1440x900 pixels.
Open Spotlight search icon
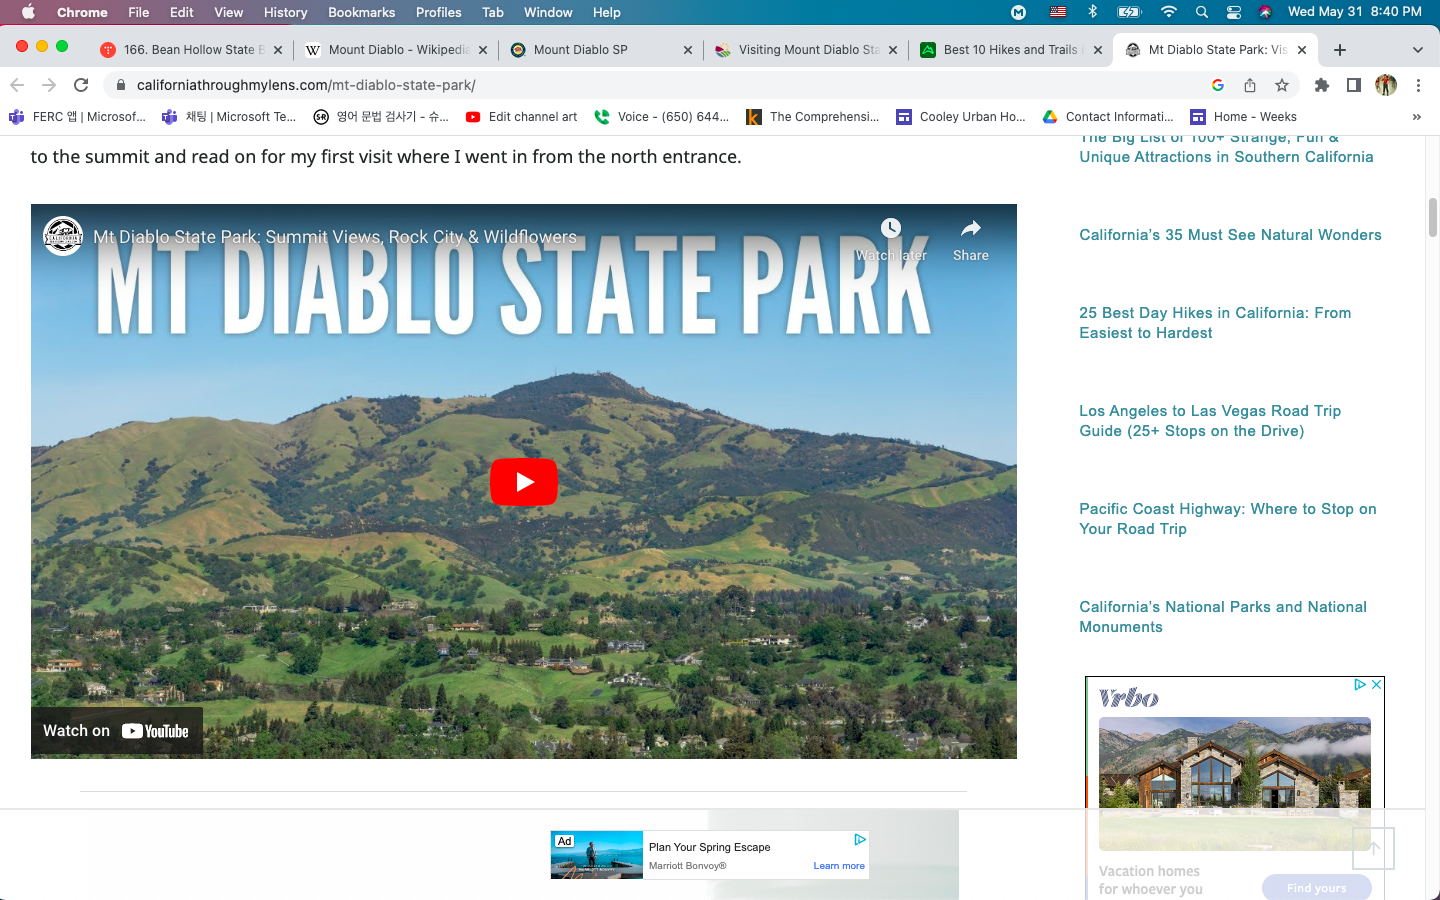click(x=1201, y=12)
